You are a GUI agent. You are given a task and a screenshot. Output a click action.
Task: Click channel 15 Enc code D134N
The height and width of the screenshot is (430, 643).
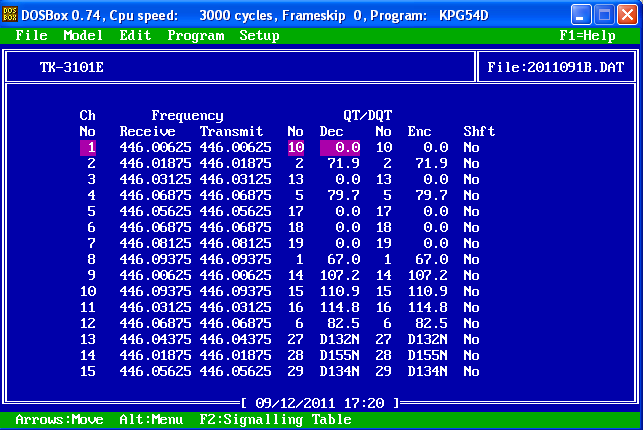(x=428, y=371)
